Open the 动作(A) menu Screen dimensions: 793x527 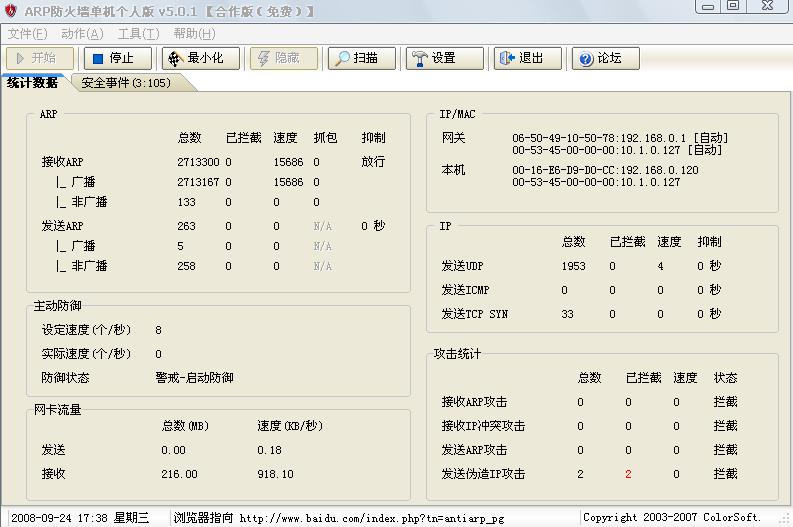81,33
